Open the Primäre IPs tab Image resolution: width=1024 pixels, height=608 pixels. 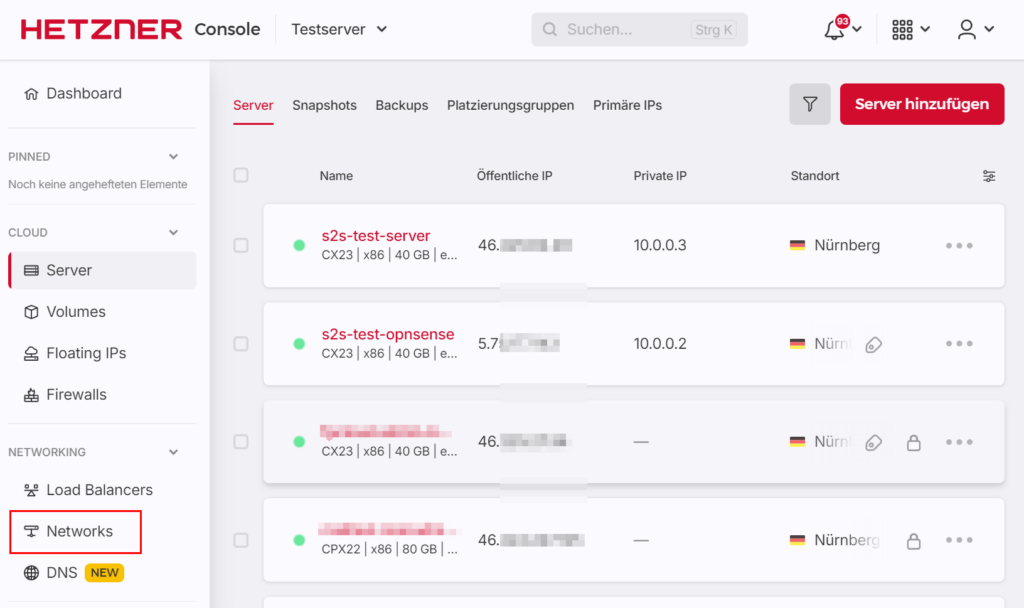coord(628,105)
